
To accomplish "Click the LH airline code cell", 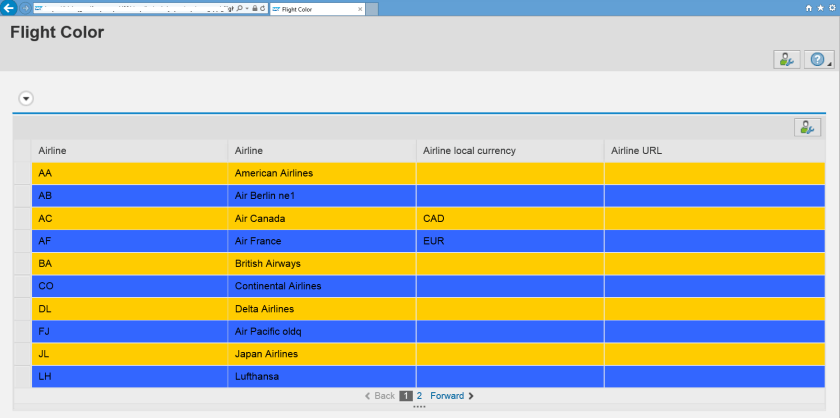I will click(130, 377).
